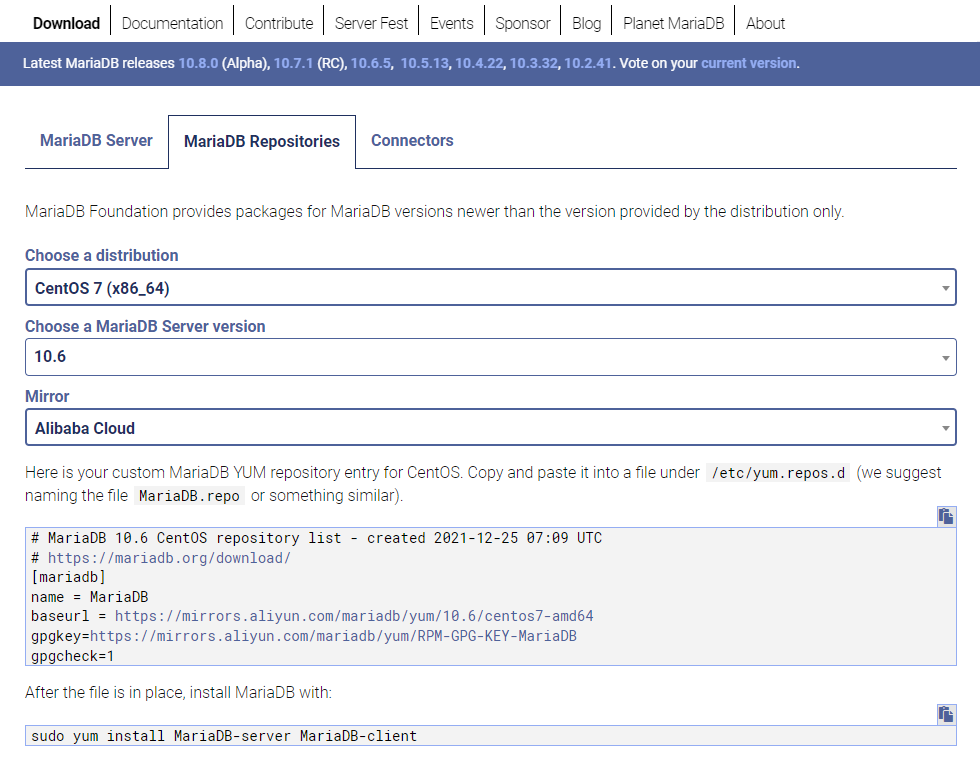Image resolution: width=980 pixels, height=761 pixels.
Task: Open the 10.4.22 release link
Action: point(479,63)
